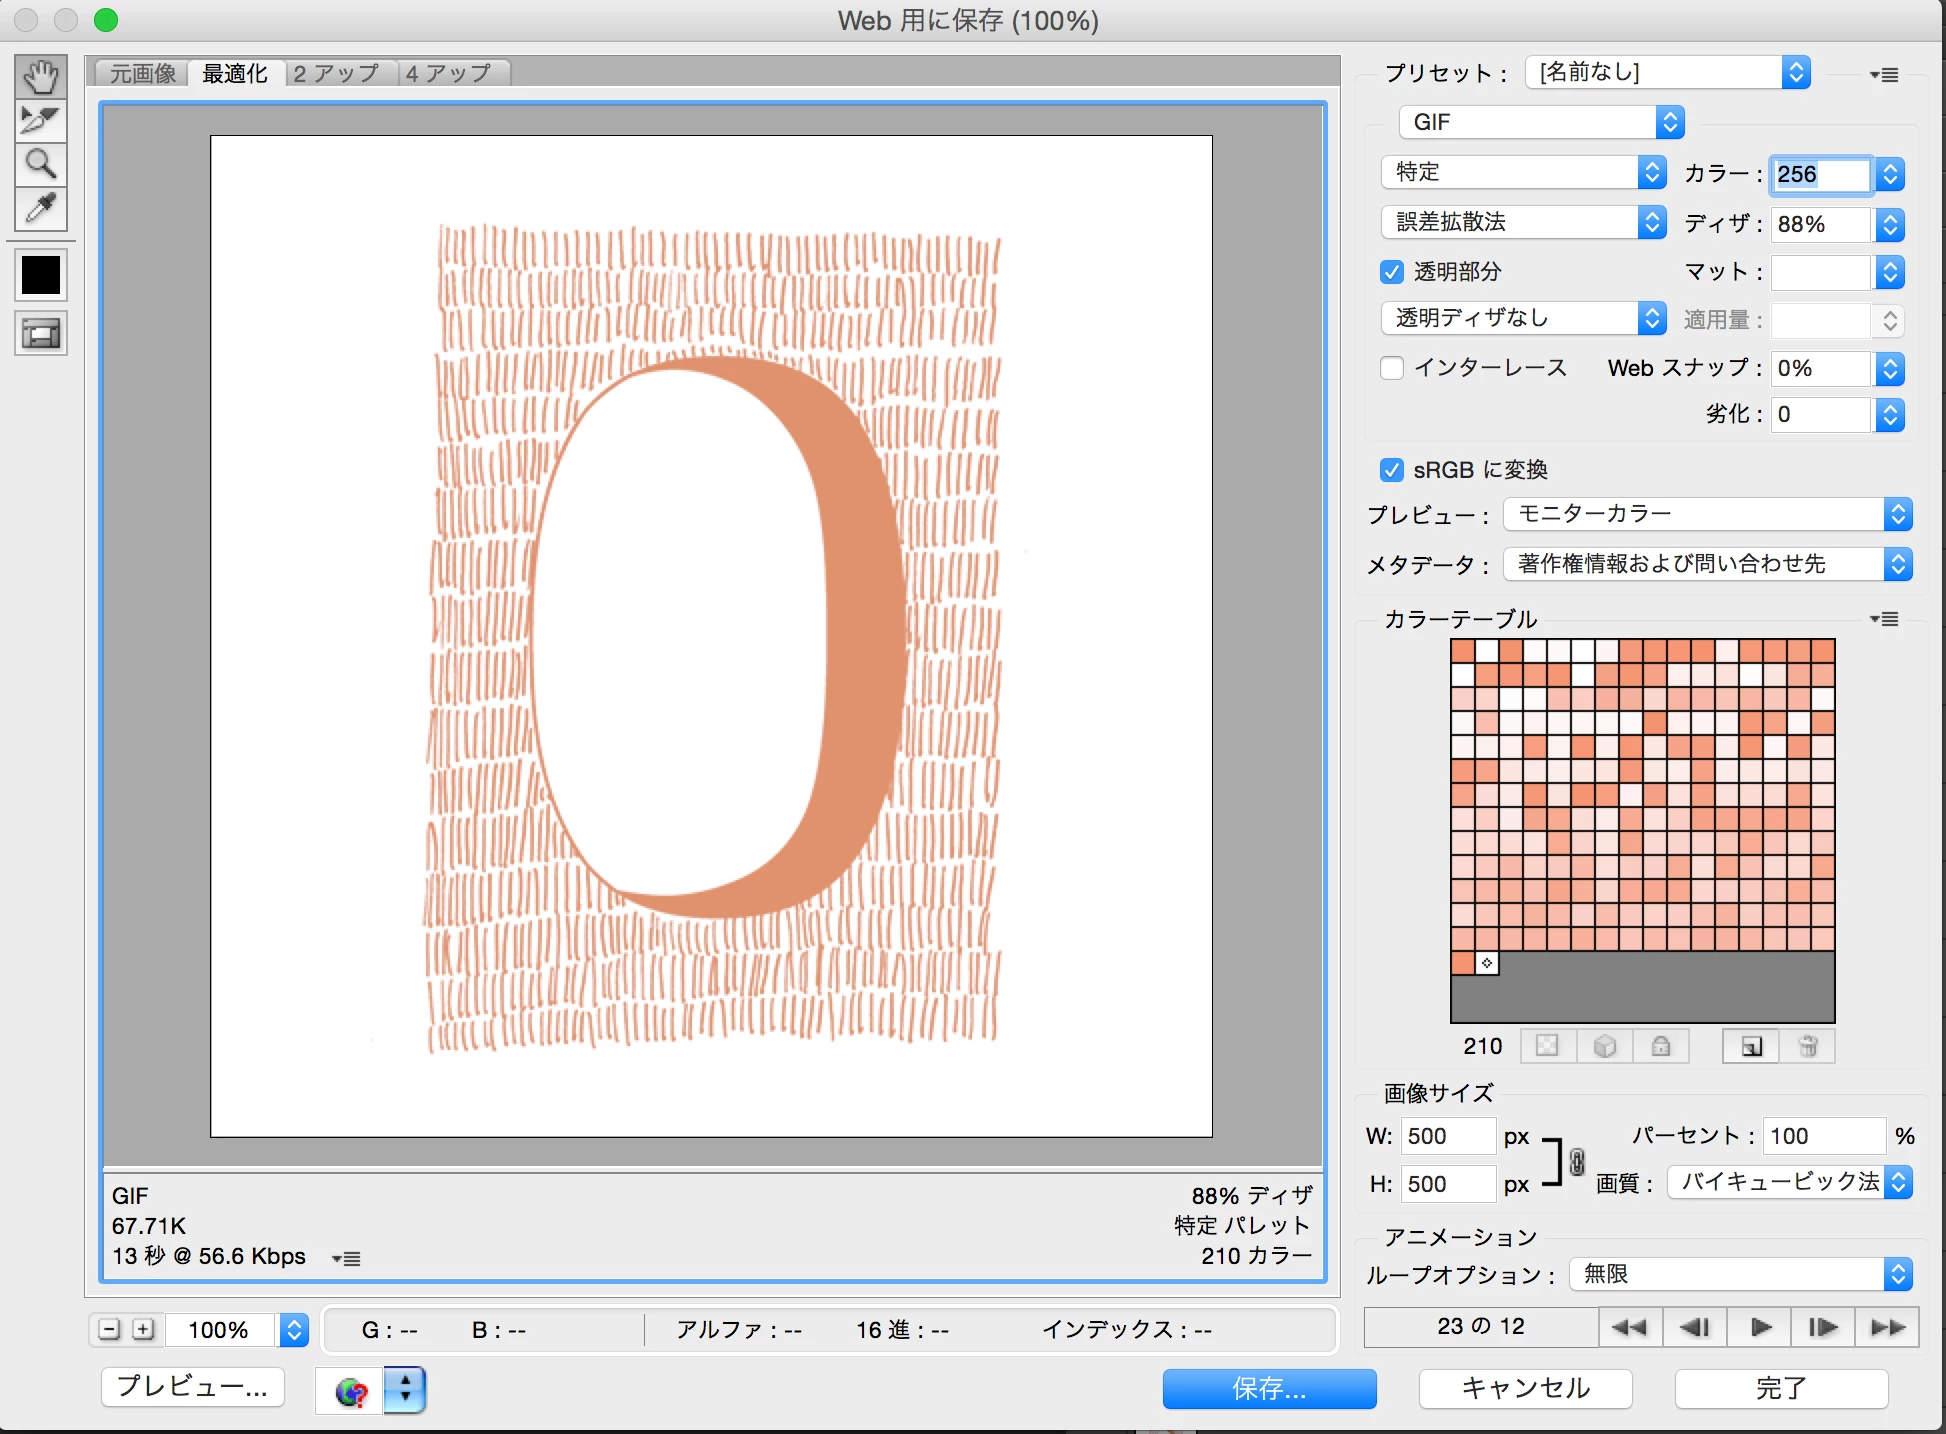Uncheck the 透明部分 transparency checkbox
This screenshot has height=1434, width=1946.
[x=1391, y=272]
